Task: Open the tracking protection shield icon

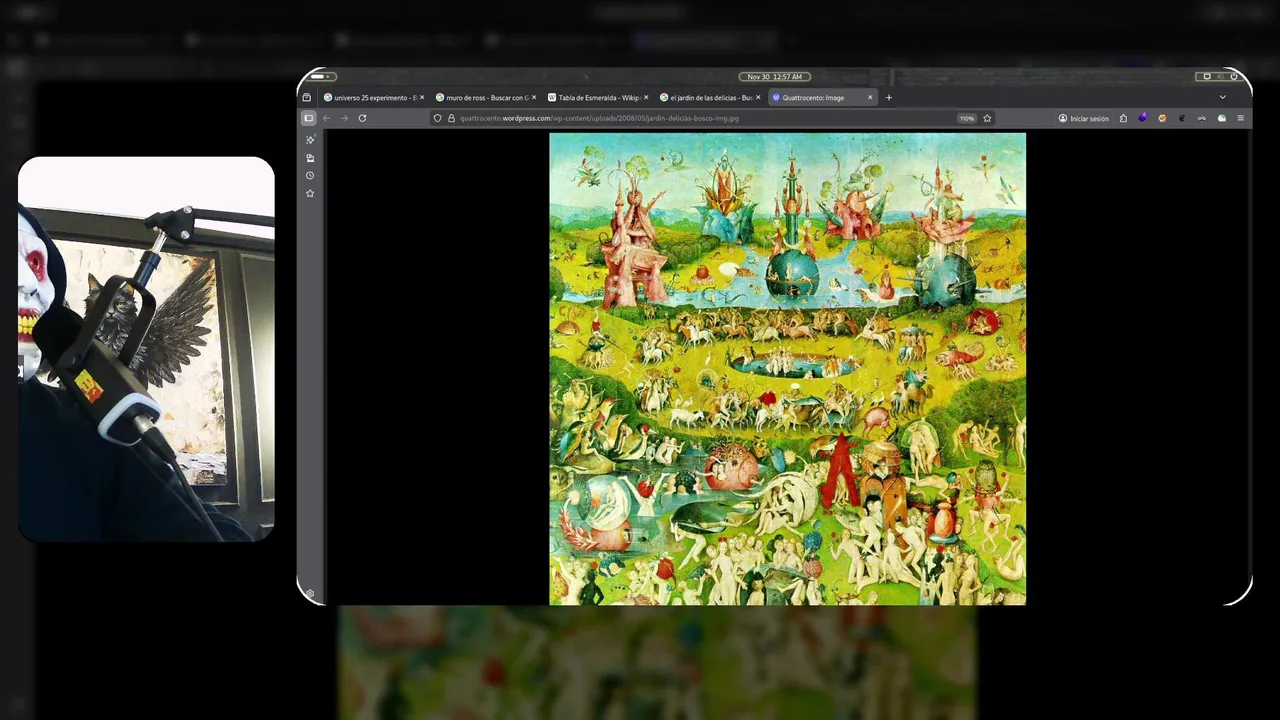Action: point(437,118)
